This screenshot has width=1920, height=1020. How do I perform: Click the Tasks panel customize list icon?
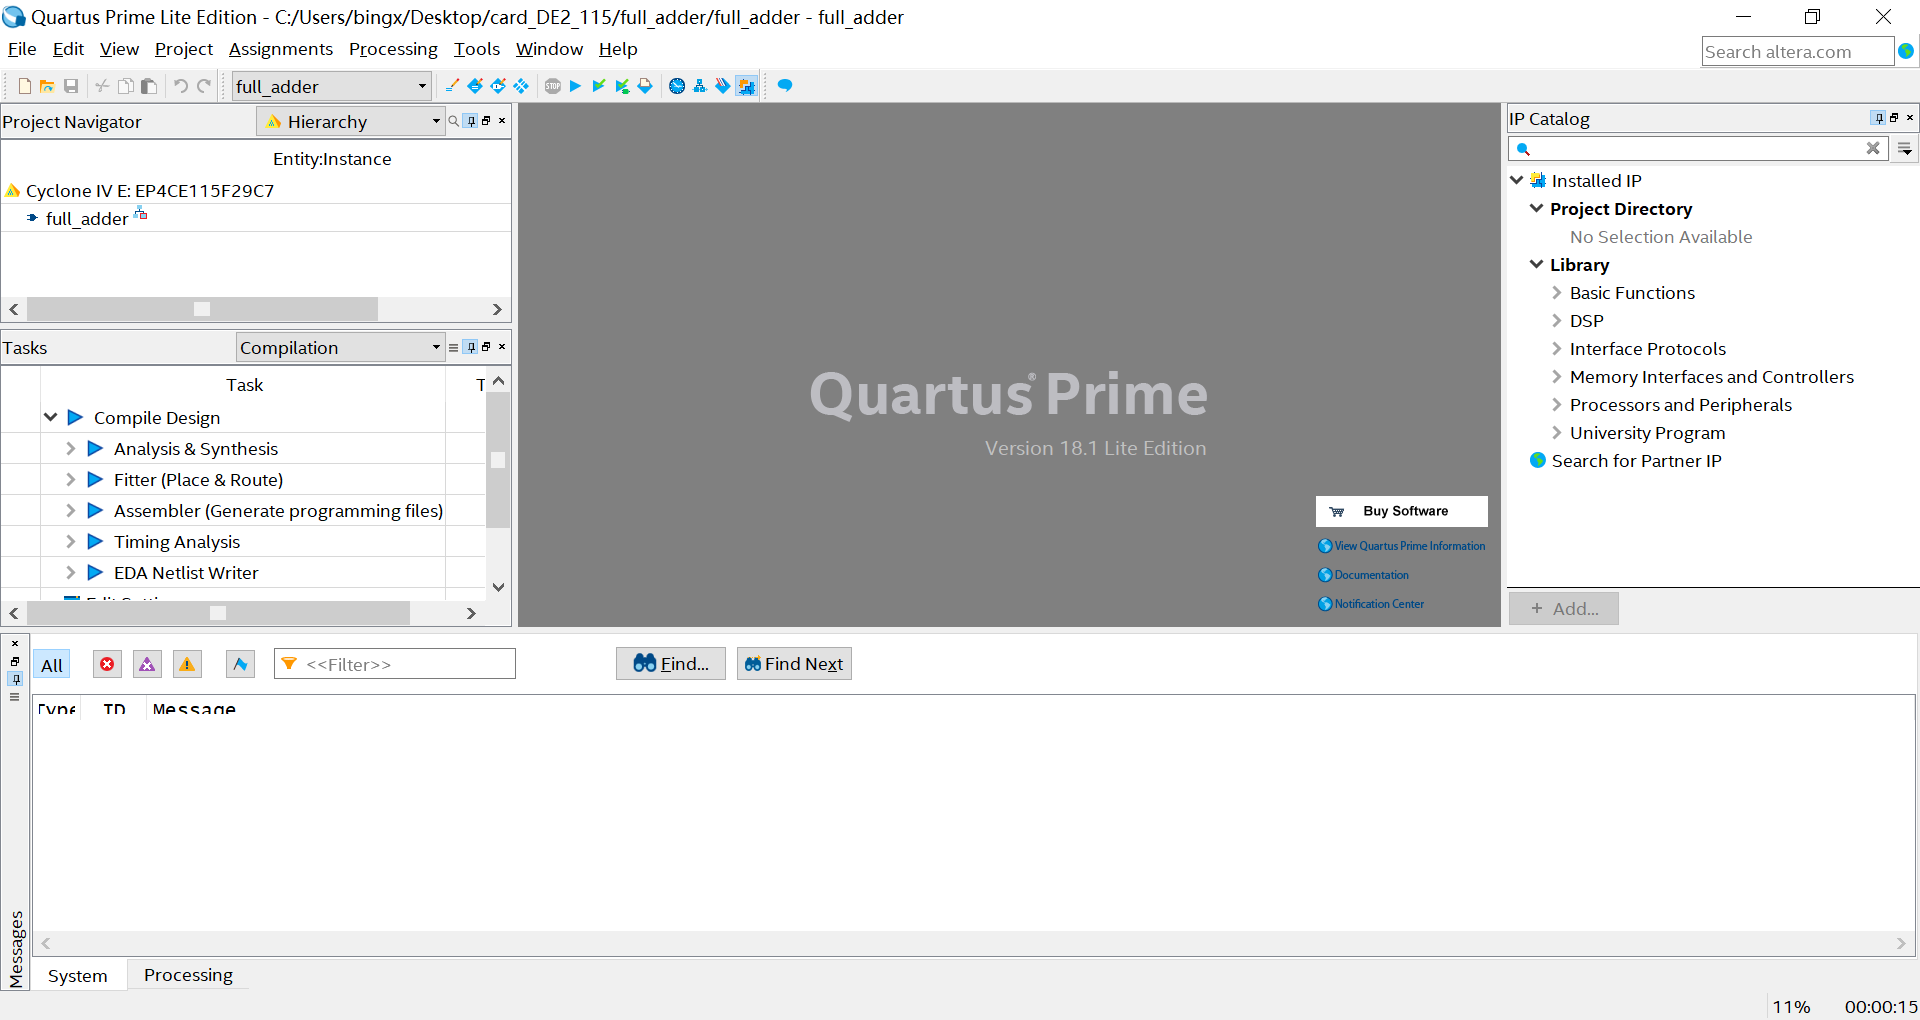click(454, 347)
